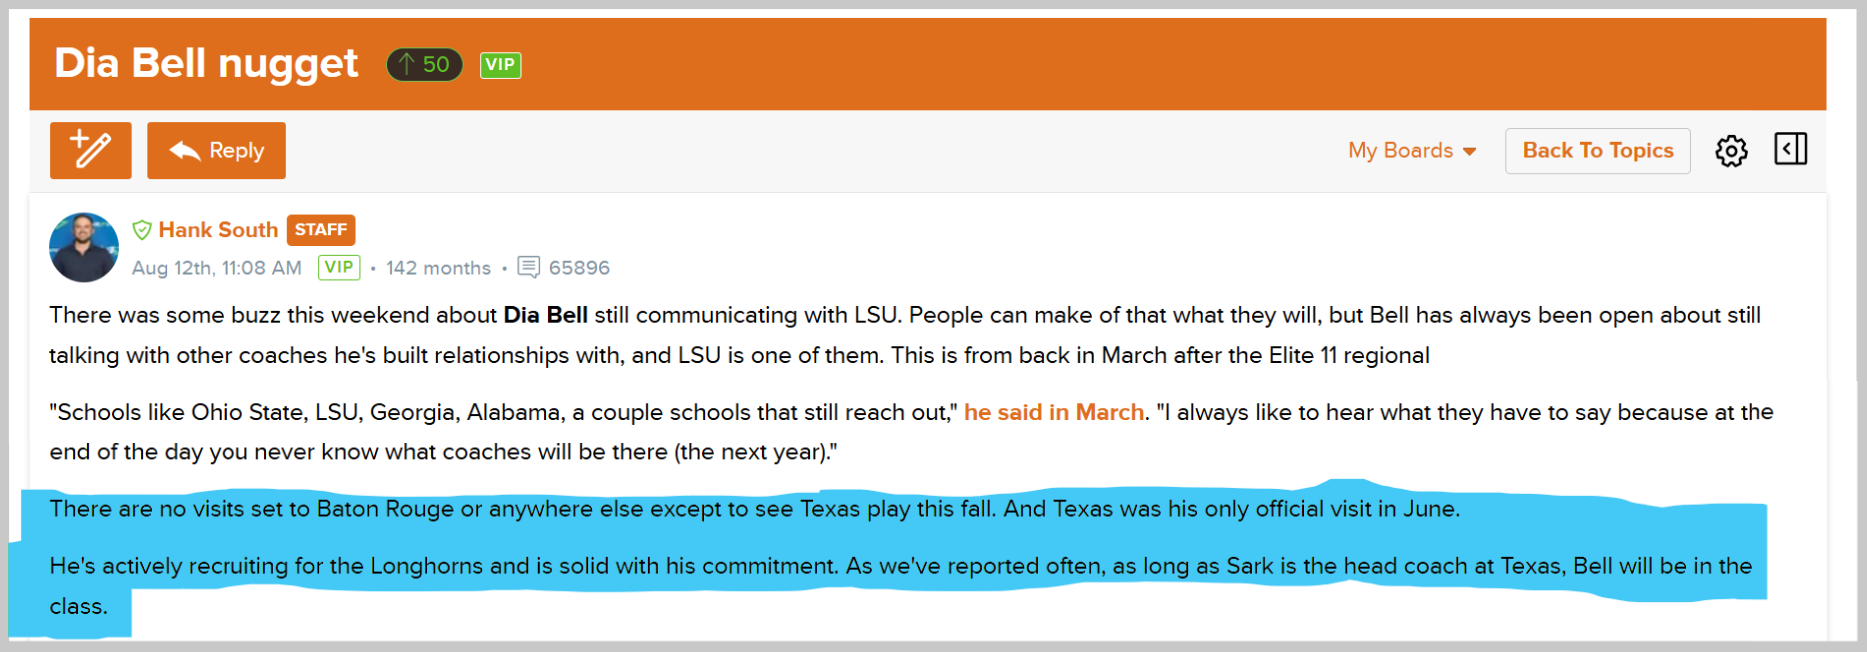This screenshot has height=652, width=1867.
Task: Click the new post pencil icon
Action: 91,151
